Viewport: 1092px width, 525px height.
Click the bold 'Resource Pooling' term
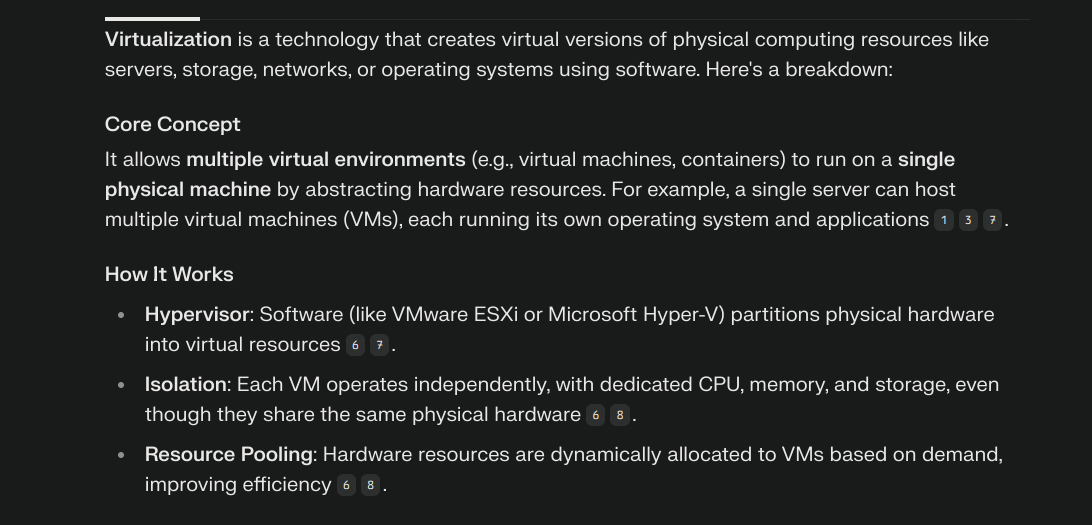(229, 455)
